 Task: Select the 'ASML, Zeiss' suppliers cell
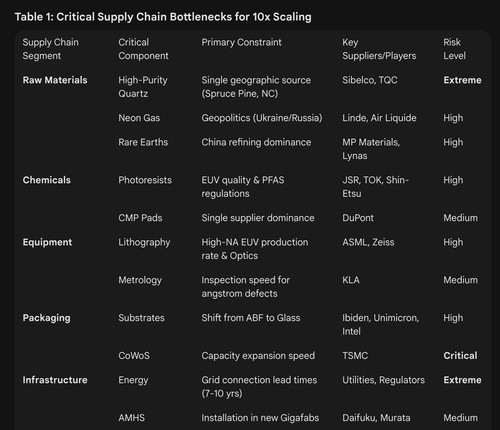[x=368, y=242]
